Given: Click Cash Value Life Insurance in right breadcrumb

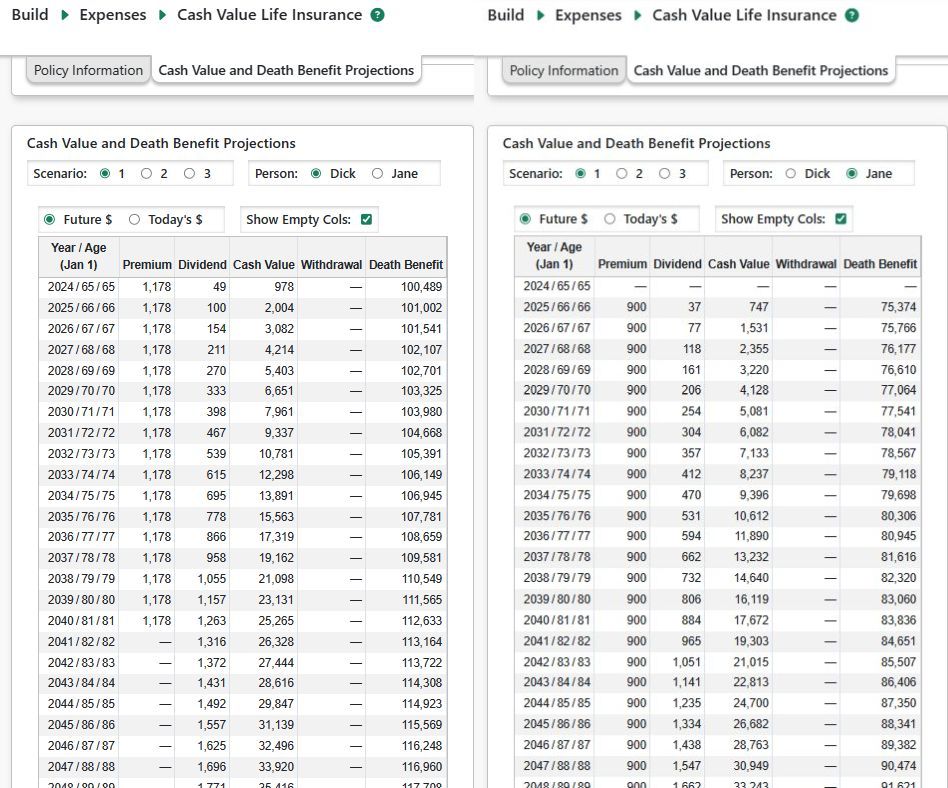Looking at the screenshot, I should click(744, 15).
